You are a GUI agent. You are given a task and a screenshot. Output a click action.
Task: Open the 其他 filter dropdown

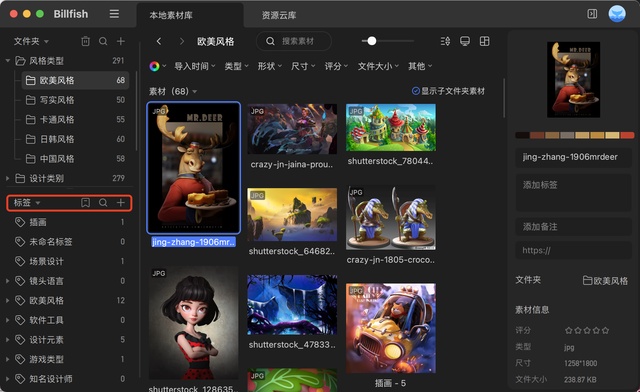pyautogui.click(x=420, y=66)
